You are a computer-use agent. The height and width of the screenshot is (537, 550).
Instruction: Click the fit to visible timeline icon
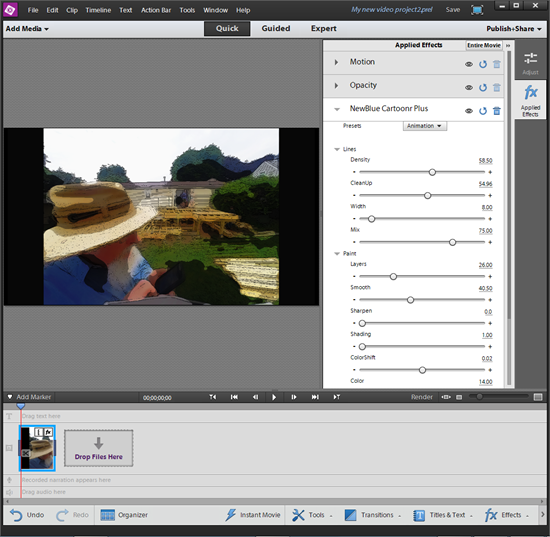[446, 397]
